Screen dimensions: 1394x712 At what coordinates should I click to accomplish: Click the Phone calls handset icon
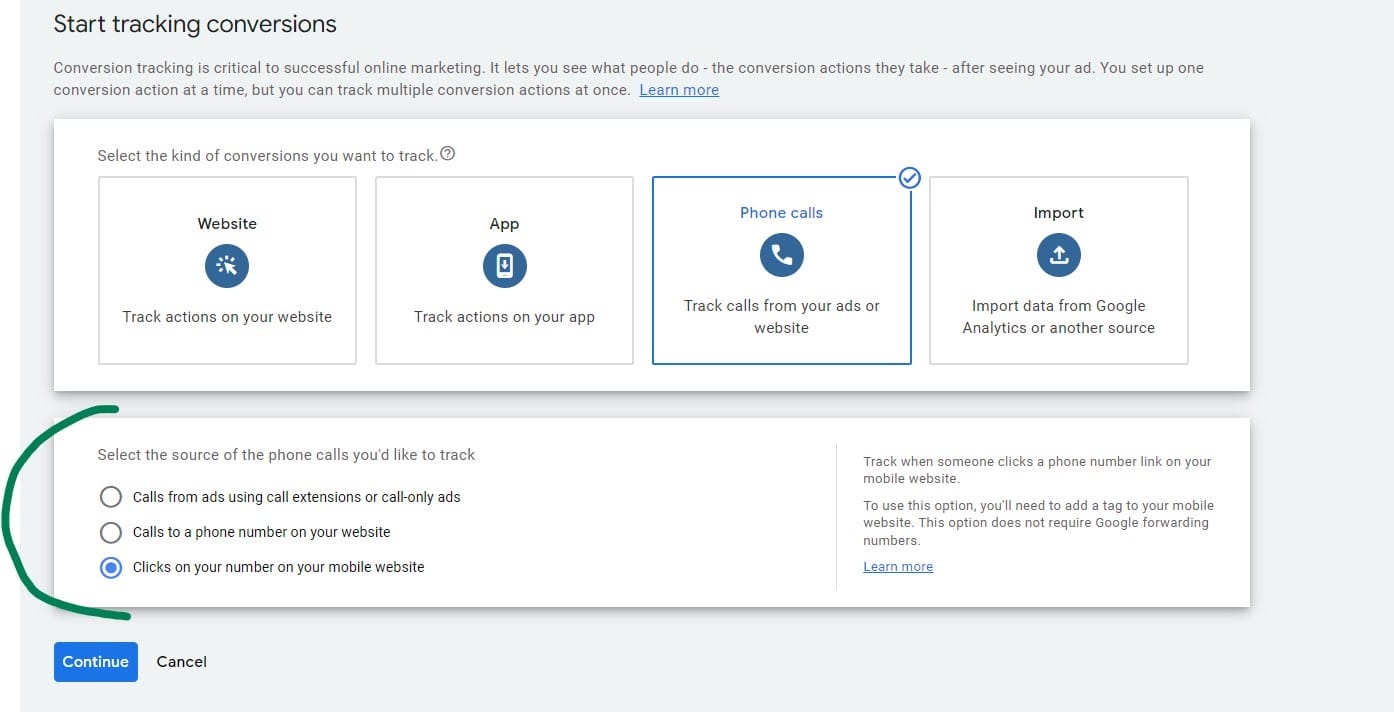click(781, 255)
